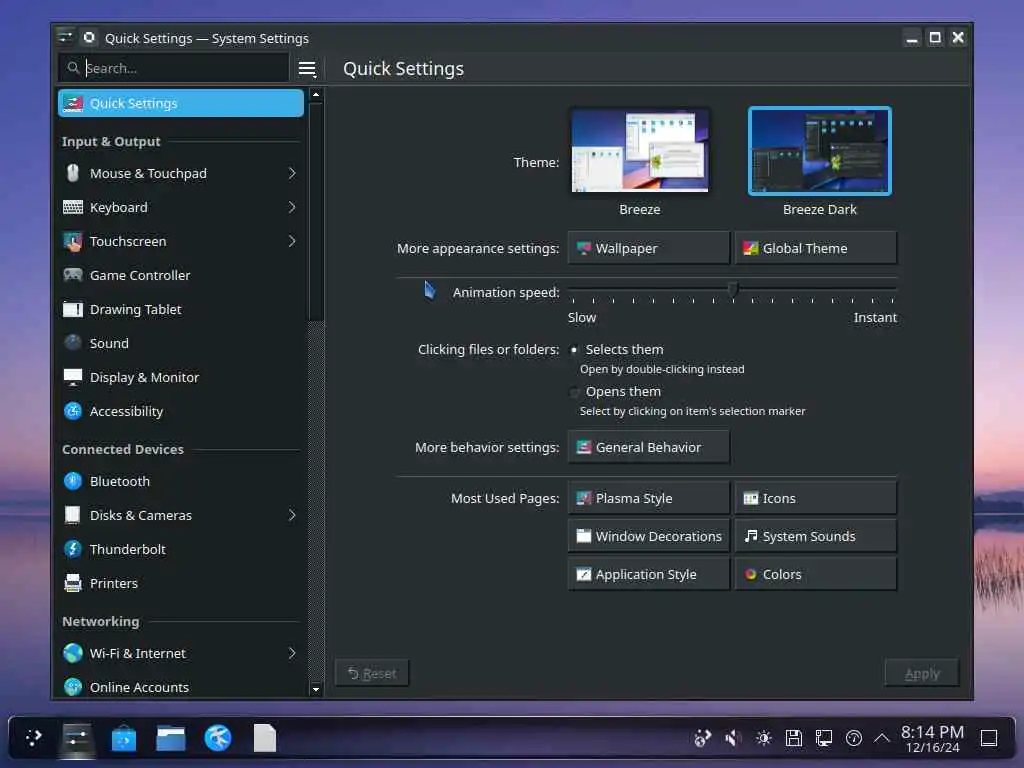Click the Online Accounts icon
This screenshot has width=1024, height=768.
pyautogui.click(x=73, y=687)
